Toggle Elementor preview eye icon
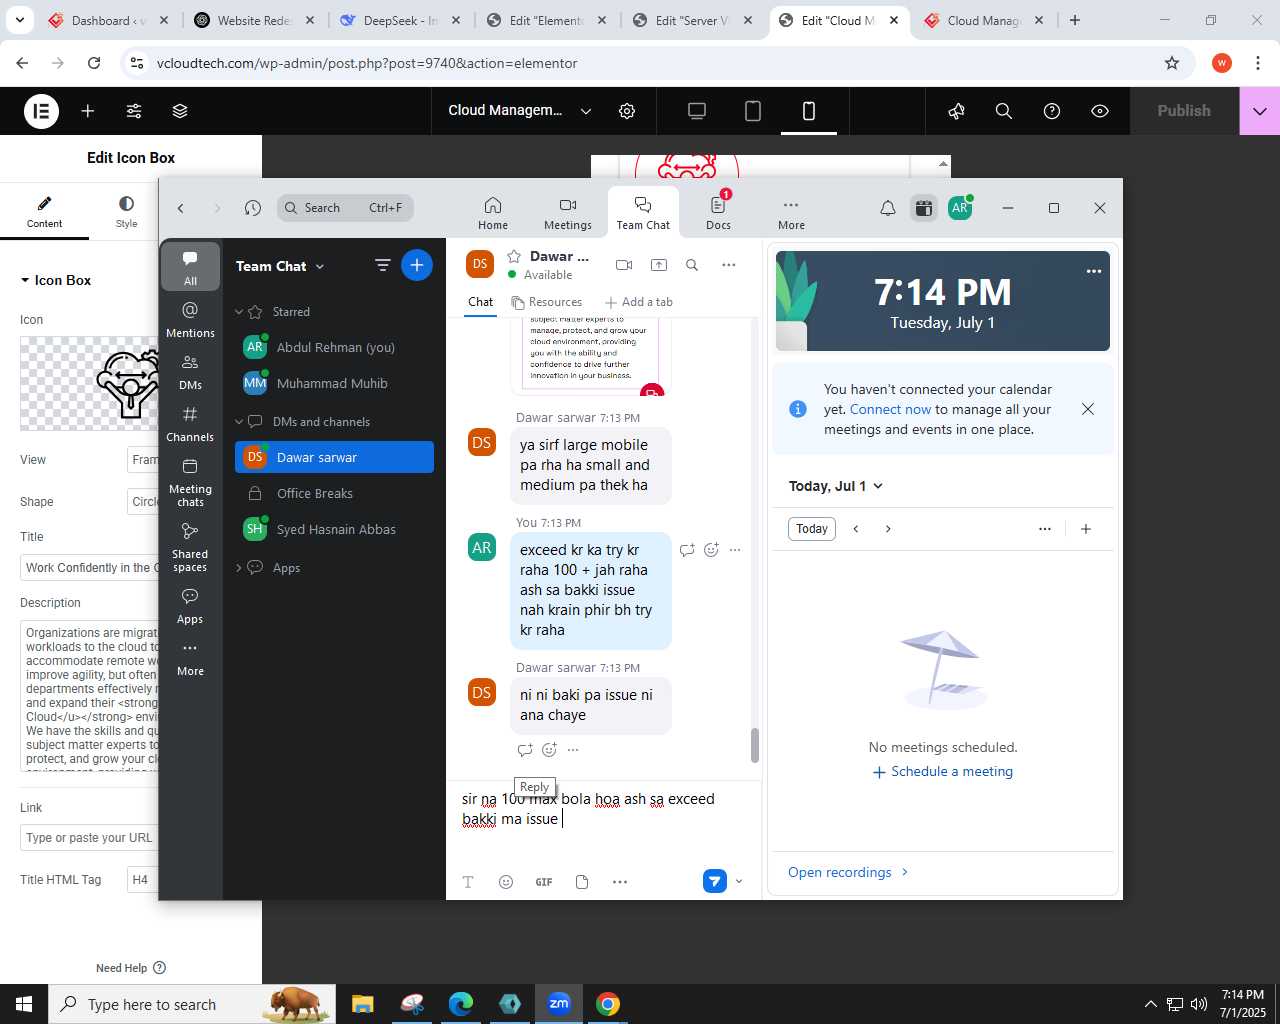 [1100, 111]
